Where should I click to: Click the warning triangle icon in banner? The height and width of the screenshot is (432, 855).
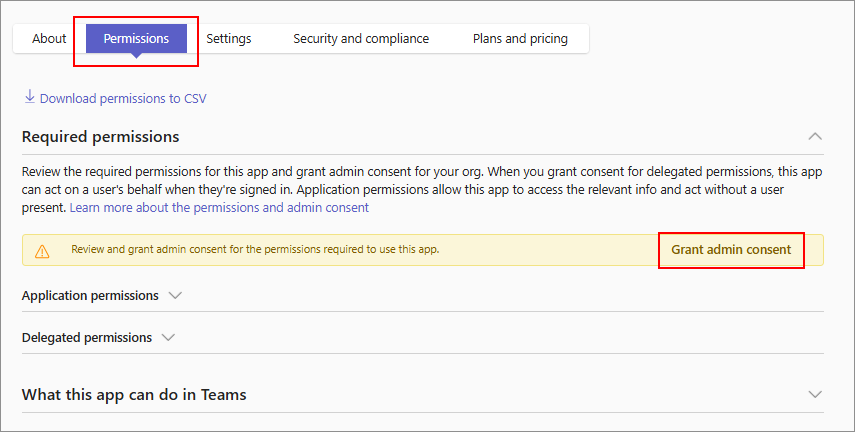(x=42, y=251)
